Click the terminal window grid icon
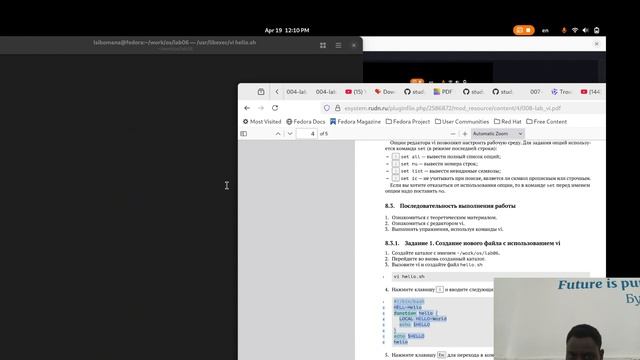The width and height of the screenshot is (640, 360). pos(323,45)
